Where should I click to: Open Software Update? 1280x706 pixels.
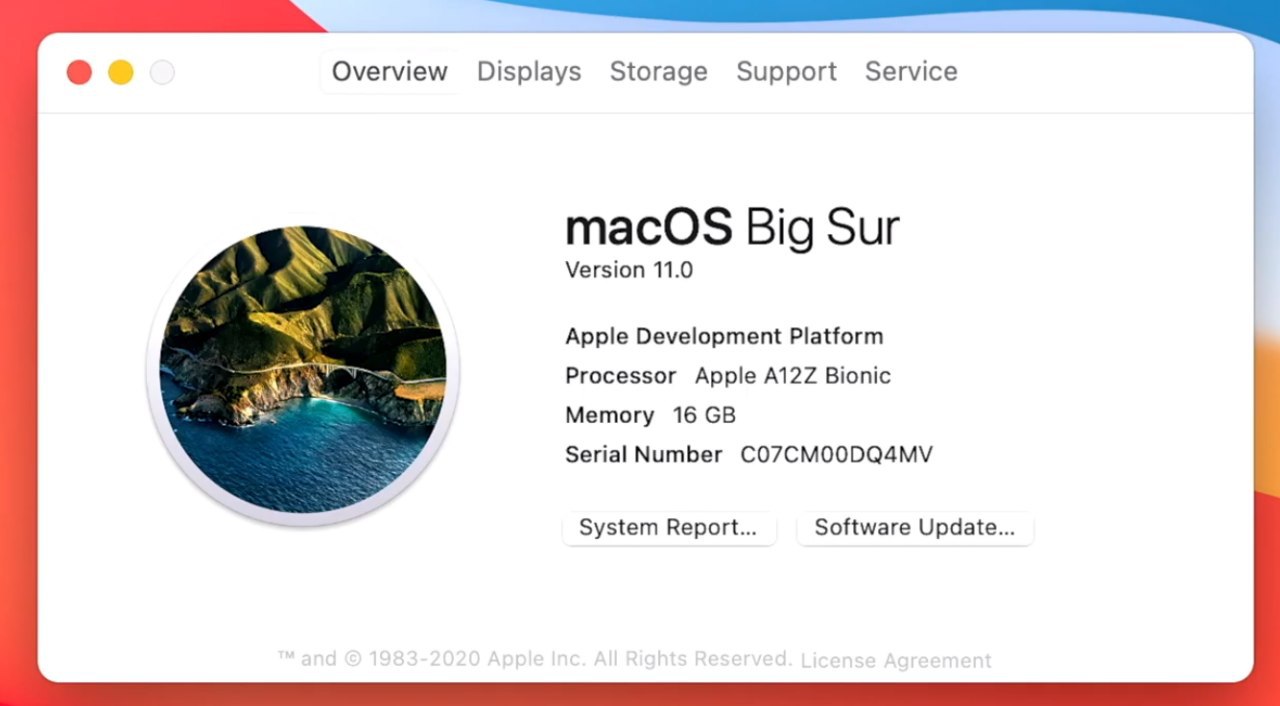click(x=915, y=528)
